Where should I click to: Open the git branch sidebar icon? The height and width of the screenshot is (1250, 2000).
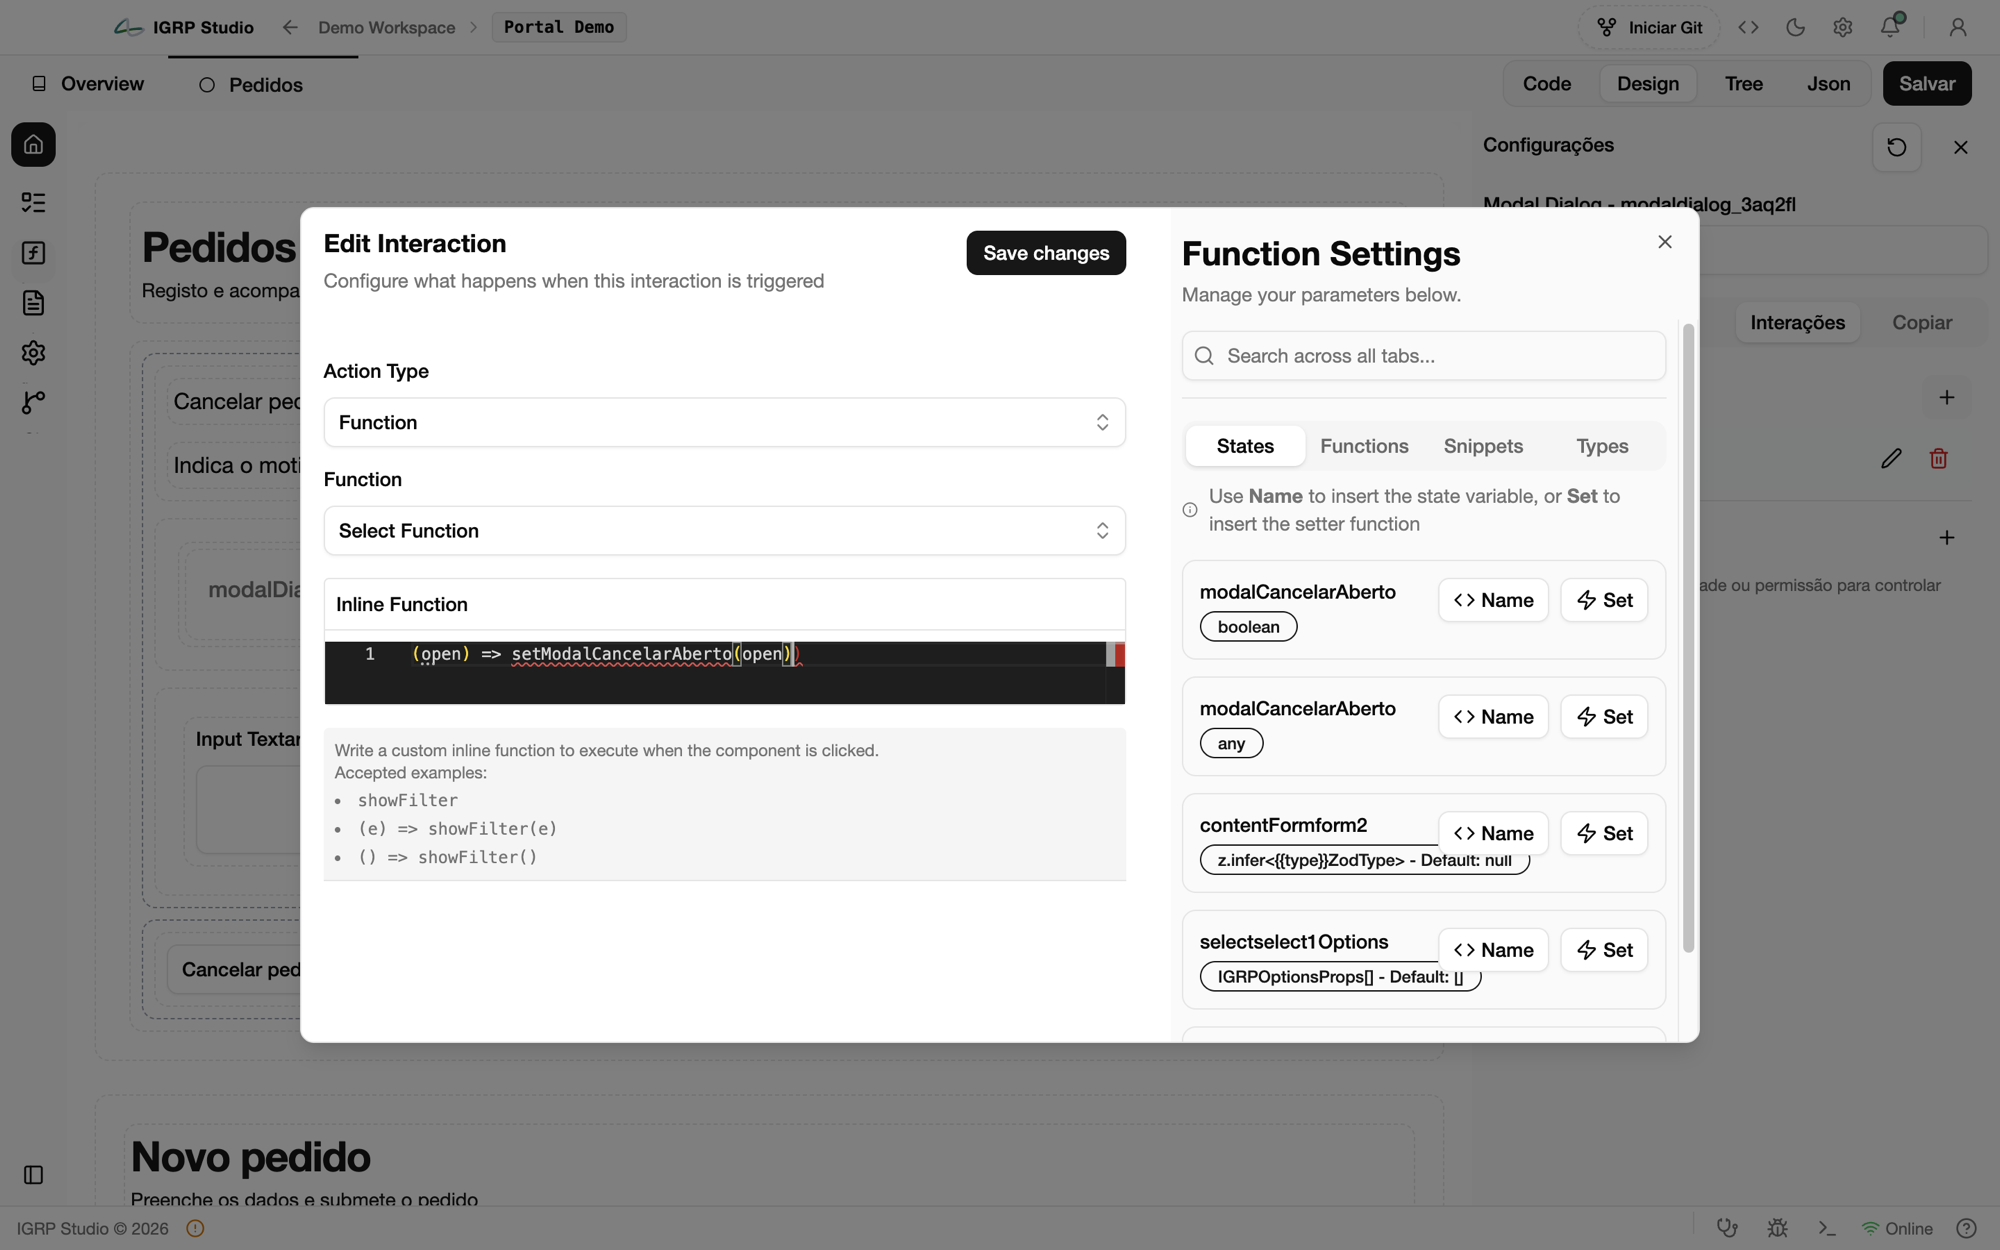(x=33, y=402)
